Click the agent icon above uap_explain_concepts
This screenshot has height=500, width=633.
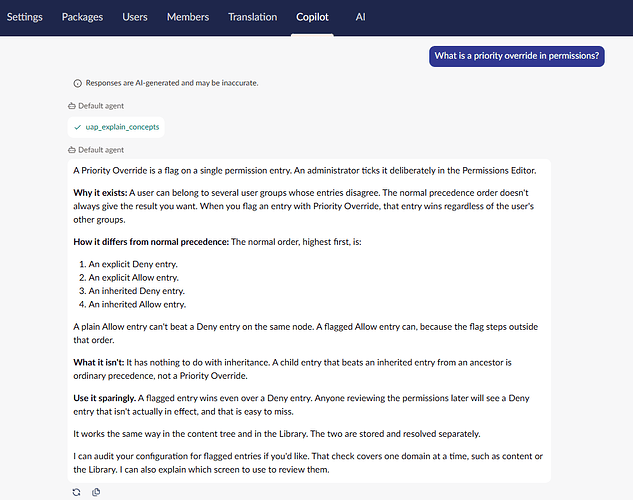coord(72,106)
